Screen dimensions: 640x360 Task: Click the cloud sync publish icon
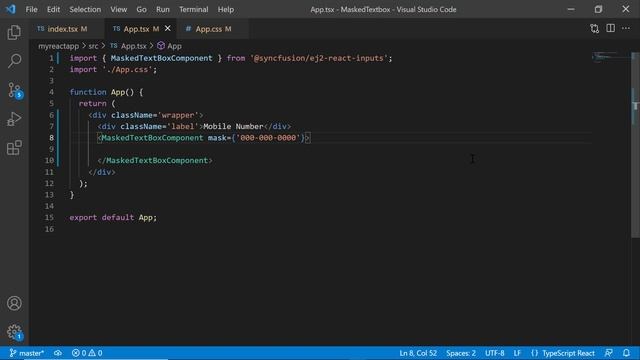point(58,353)
